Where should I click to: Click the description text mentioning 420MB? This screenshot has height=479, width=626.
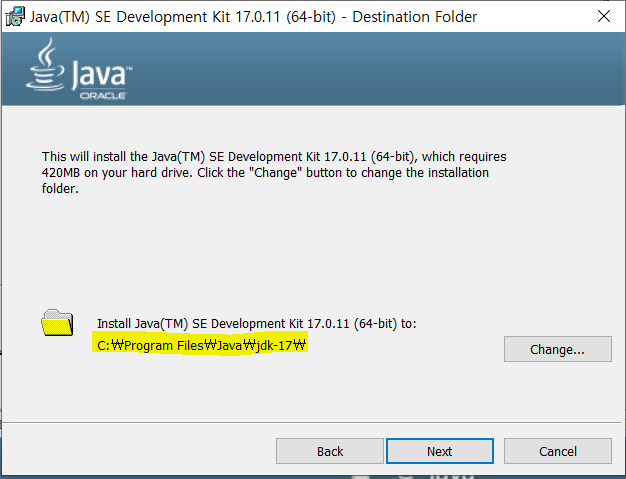pos(274,172)
